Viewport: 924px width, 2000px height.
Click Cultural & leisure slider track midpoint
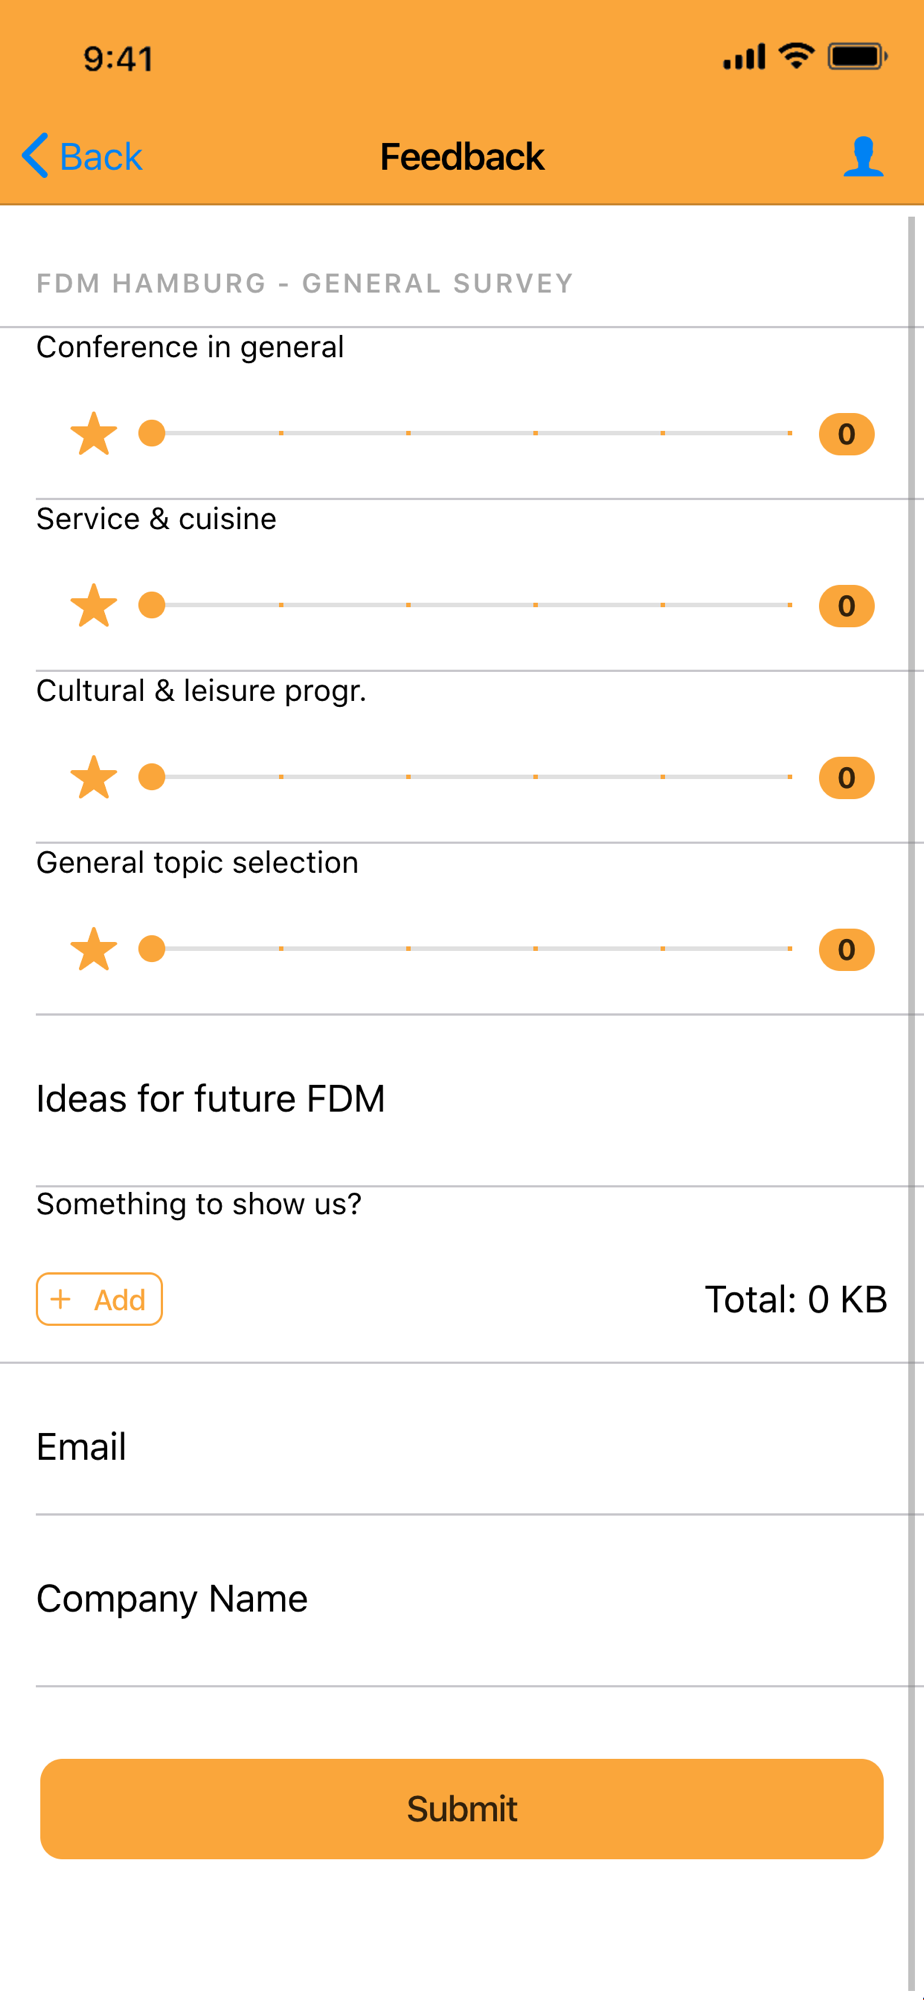(x=470, y=777)
